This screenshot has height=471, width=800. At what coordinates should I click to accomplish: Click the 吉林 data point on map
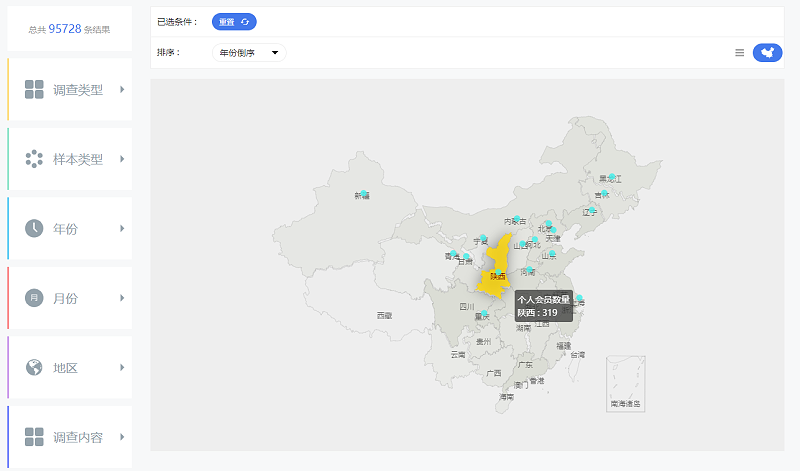click(604, 193)
